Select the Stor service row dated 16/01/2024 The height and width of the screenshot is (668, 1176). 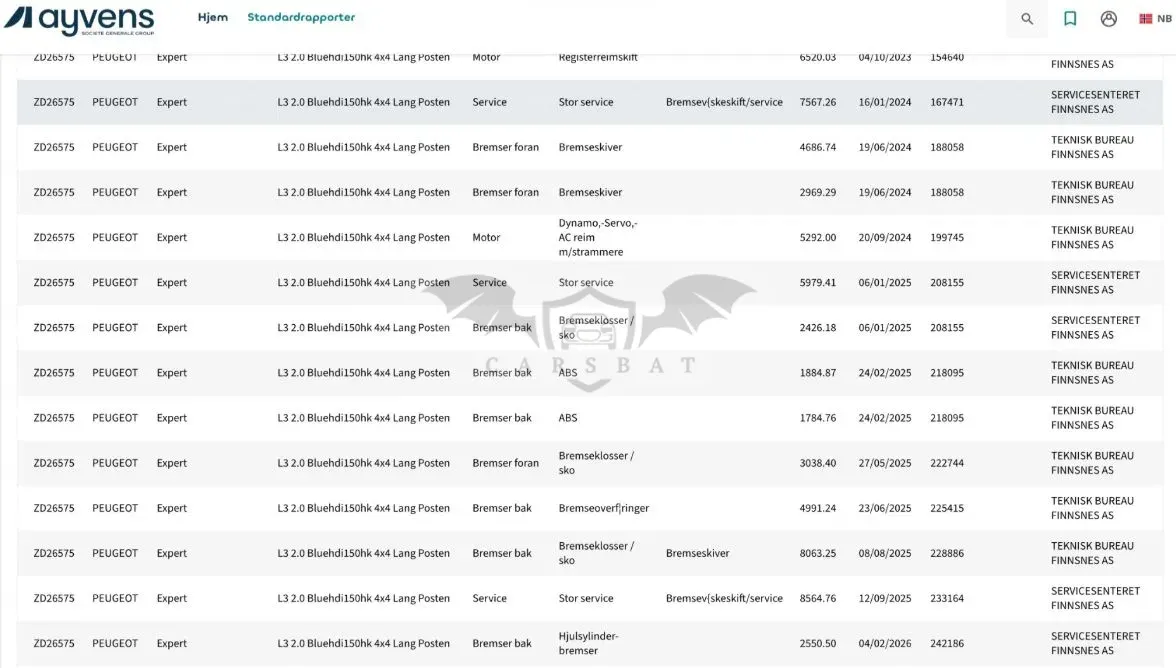pos(590,102)
